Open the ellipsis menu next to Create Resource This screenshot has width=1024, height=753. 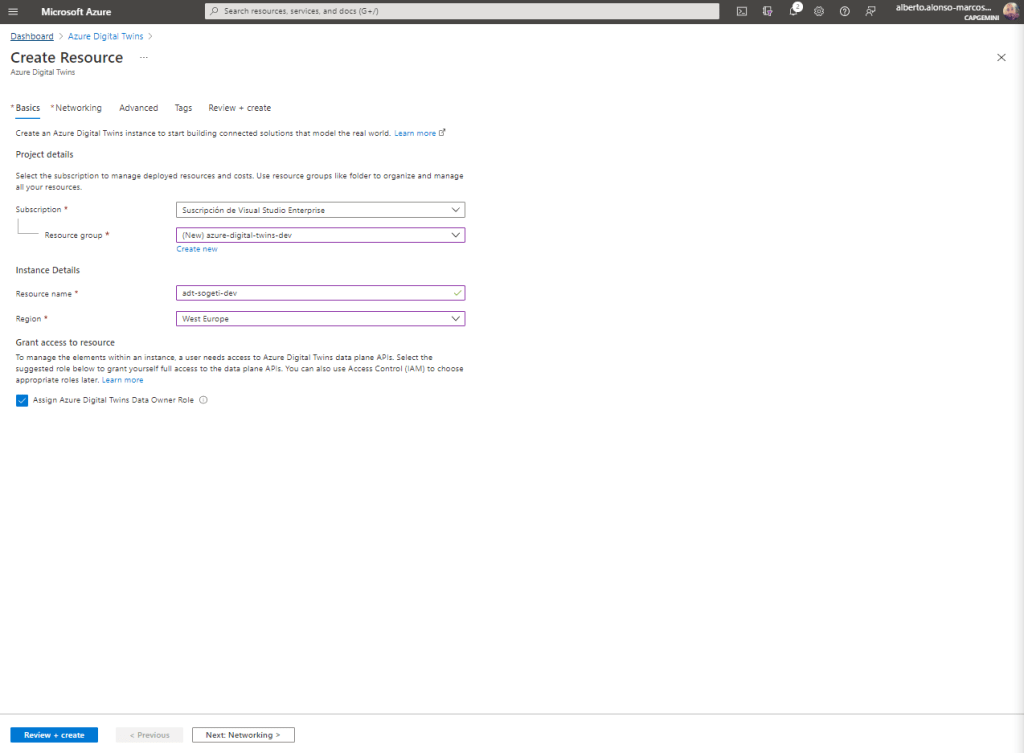[144, 58]
